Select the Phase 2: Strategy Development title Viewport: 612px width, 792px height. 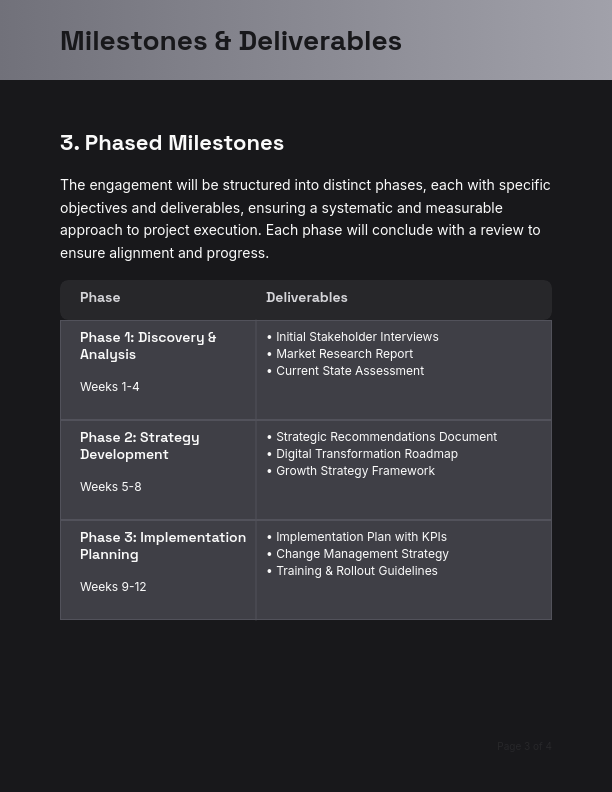point(140,446)
